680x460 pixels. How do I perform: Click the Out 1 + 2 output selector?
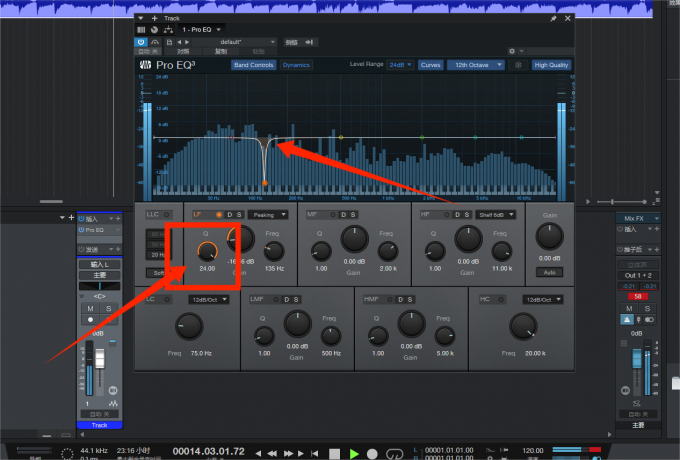[638, 275]
